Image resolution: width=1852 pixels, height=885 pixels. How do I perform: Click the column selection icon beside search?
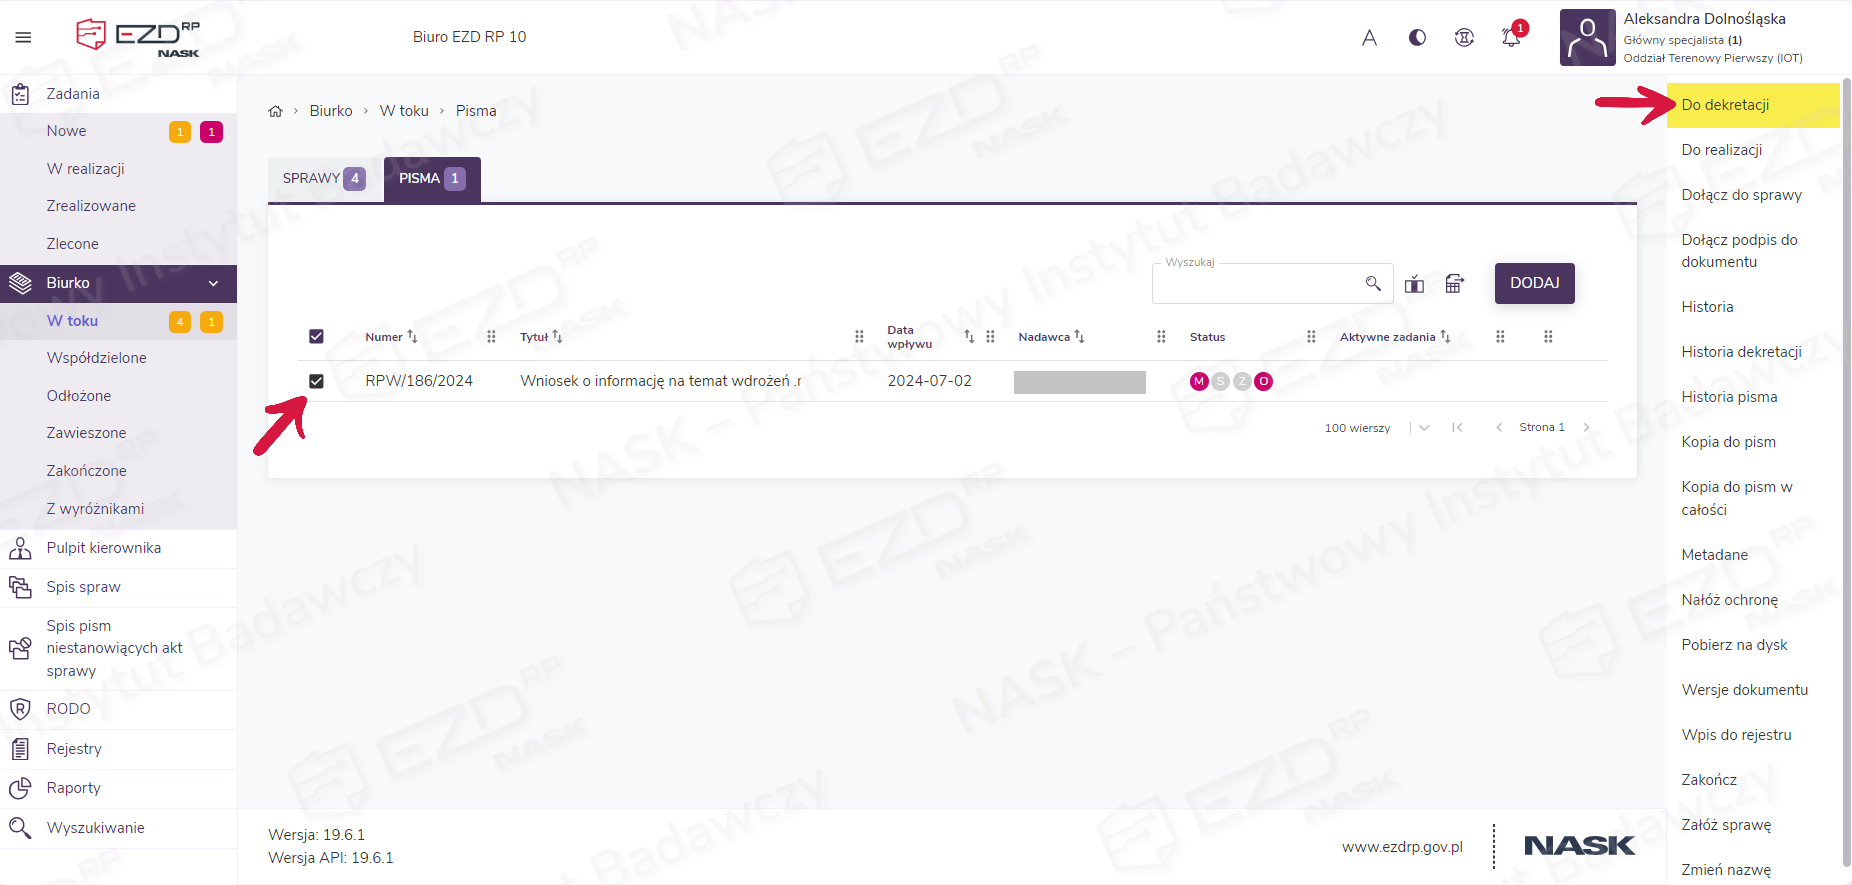pyautogui.click(x=1414, y=284)
